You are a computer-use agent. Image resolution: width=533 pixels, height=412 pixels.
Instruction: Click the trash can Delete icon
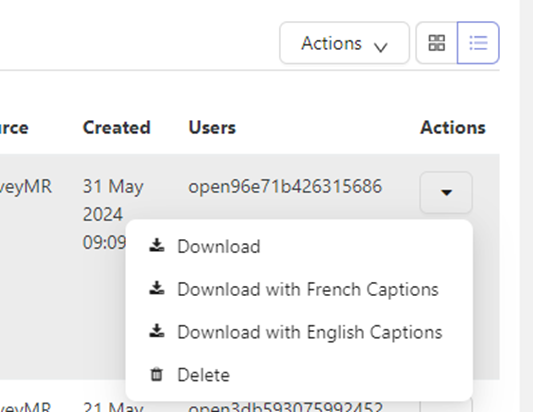point(156,374)
